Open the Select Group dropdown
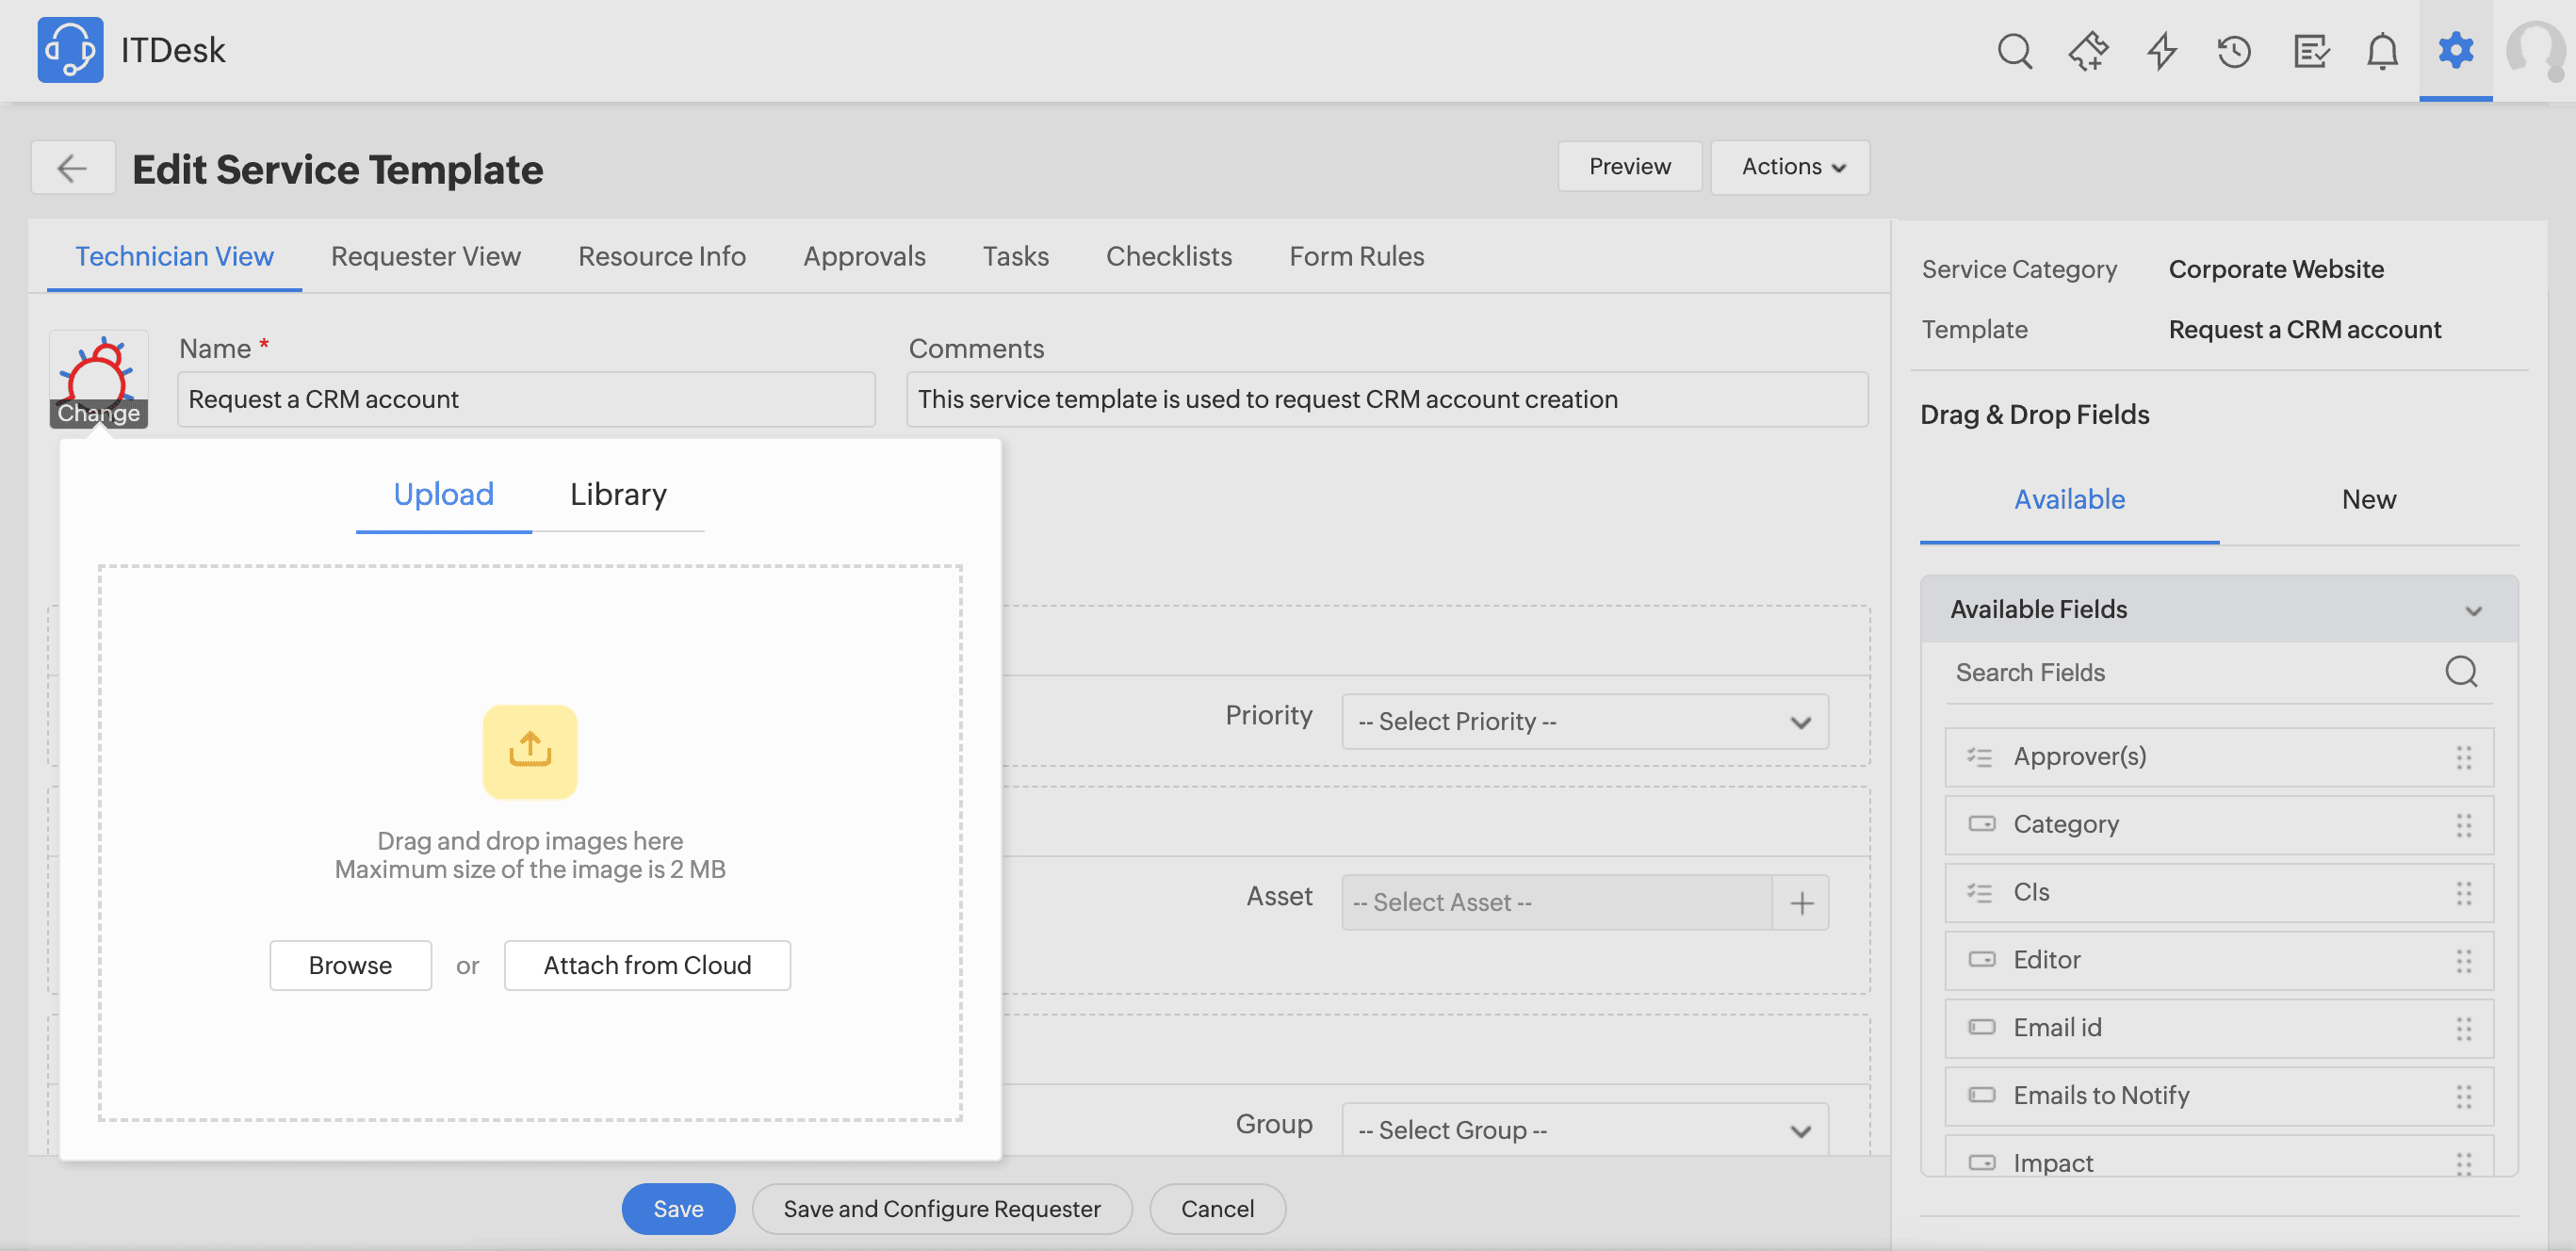This screenshot has height=1251, width=2576. (1584, 1130)
